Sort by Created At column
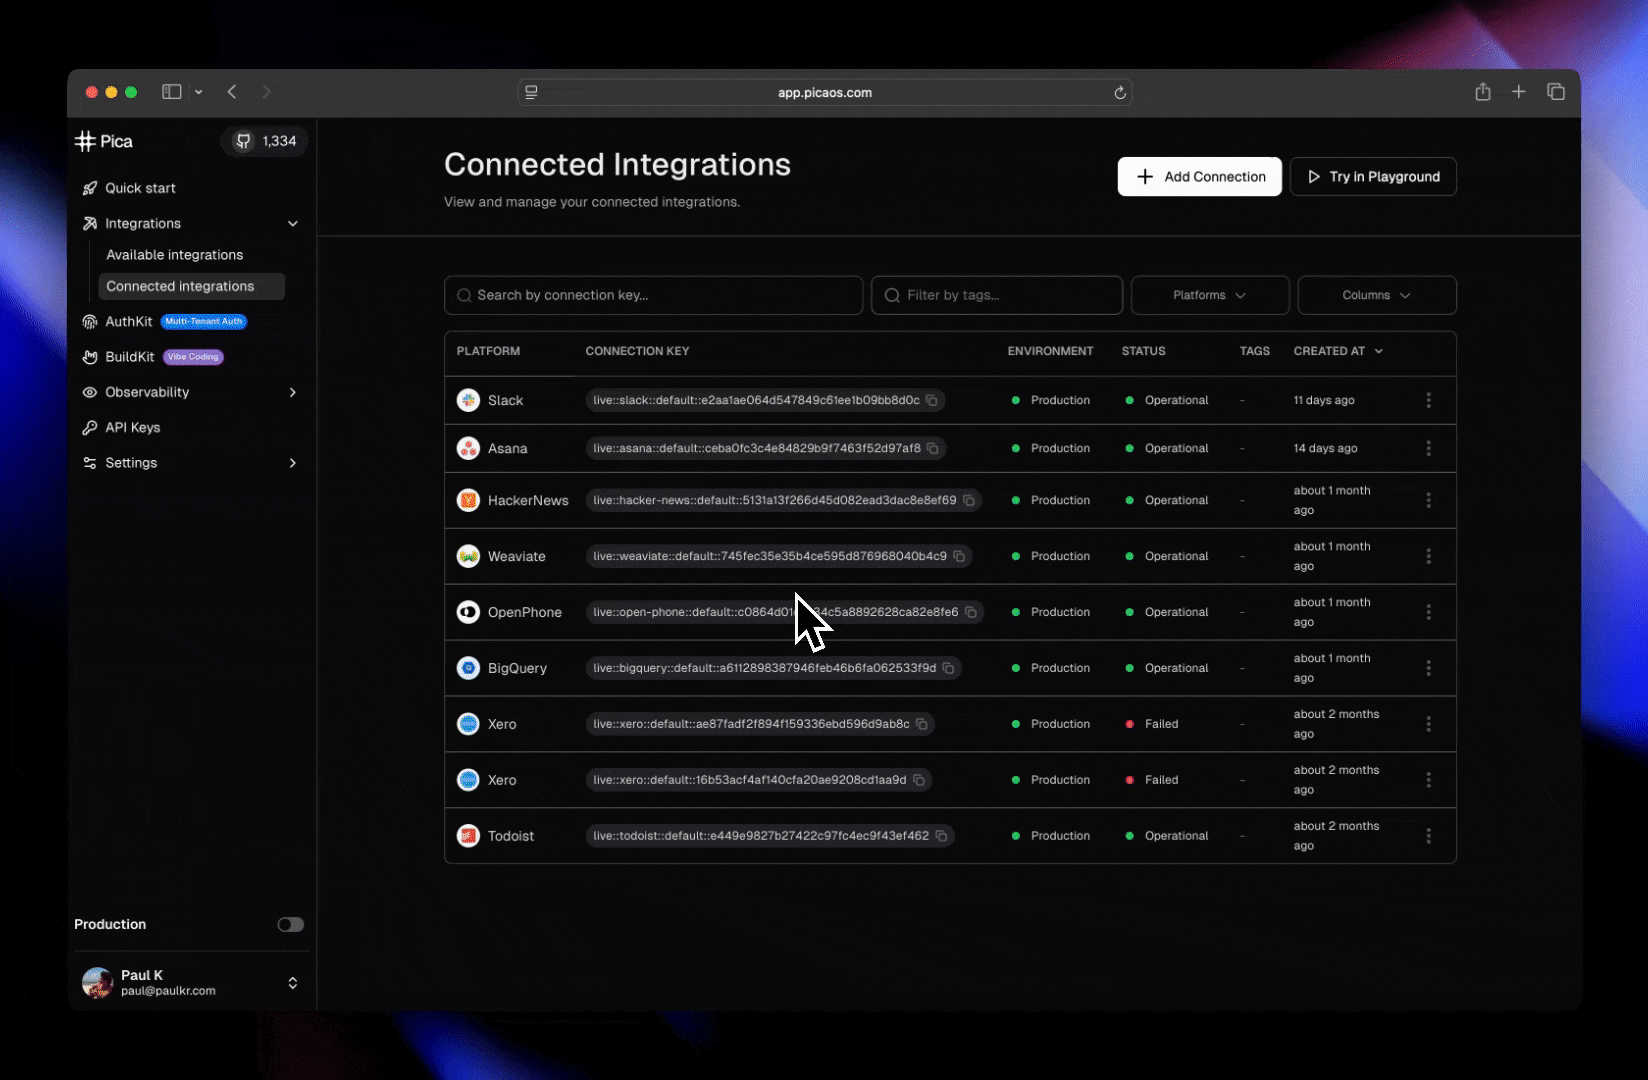This screenshot has width=1648, height=1080. tap(1338, 351)
